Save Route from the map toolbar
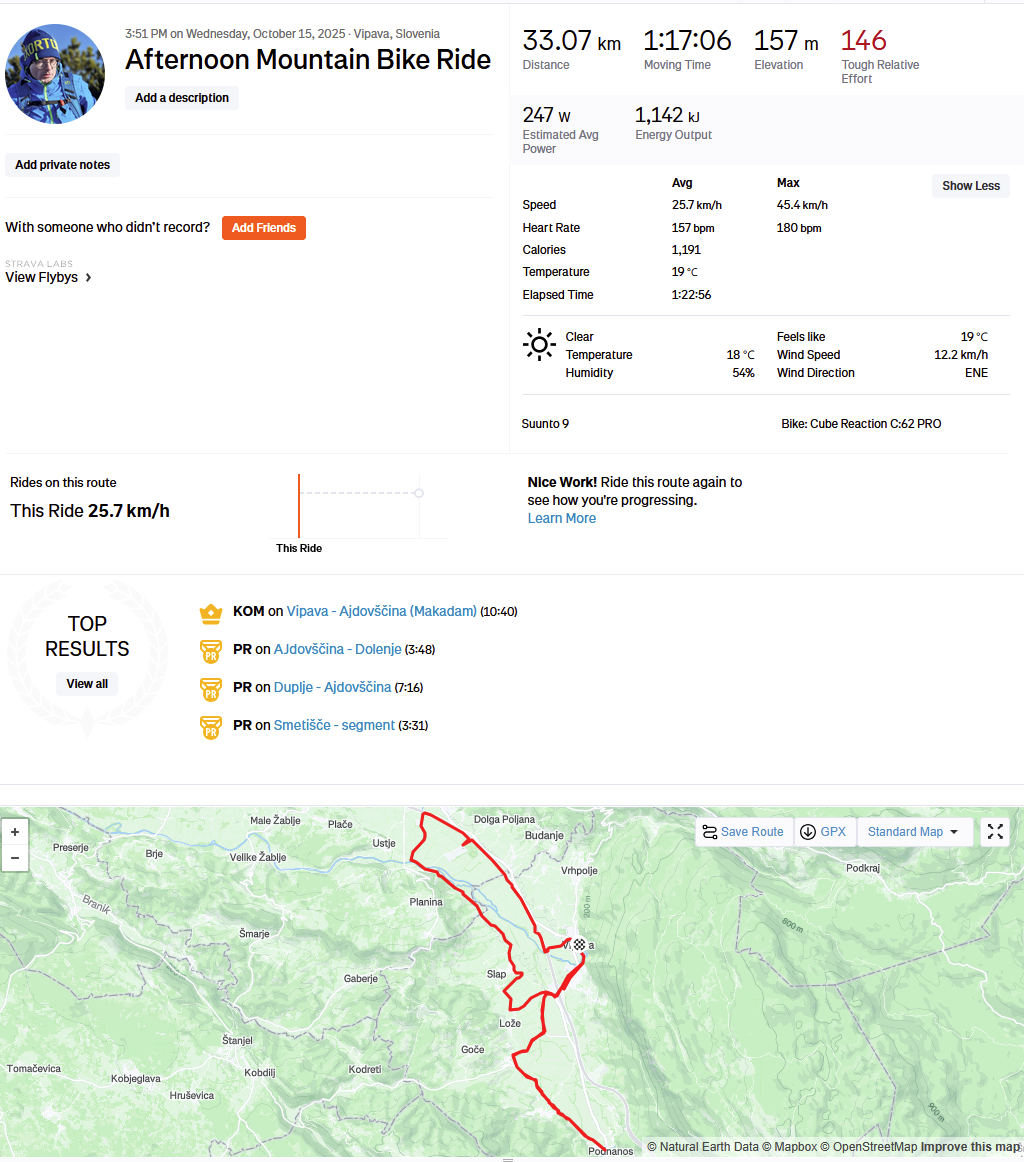The width and height of the screenshot is (1024, 1162). 743,831
